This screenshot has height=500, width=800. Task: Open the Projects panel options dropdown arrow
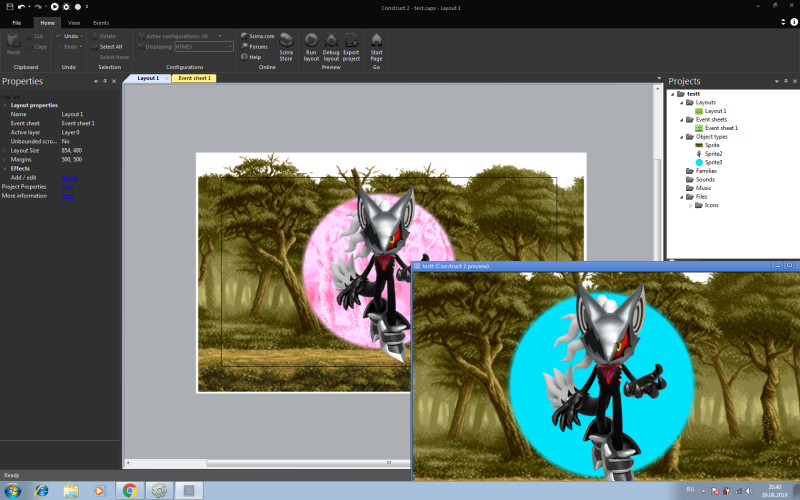777,81
